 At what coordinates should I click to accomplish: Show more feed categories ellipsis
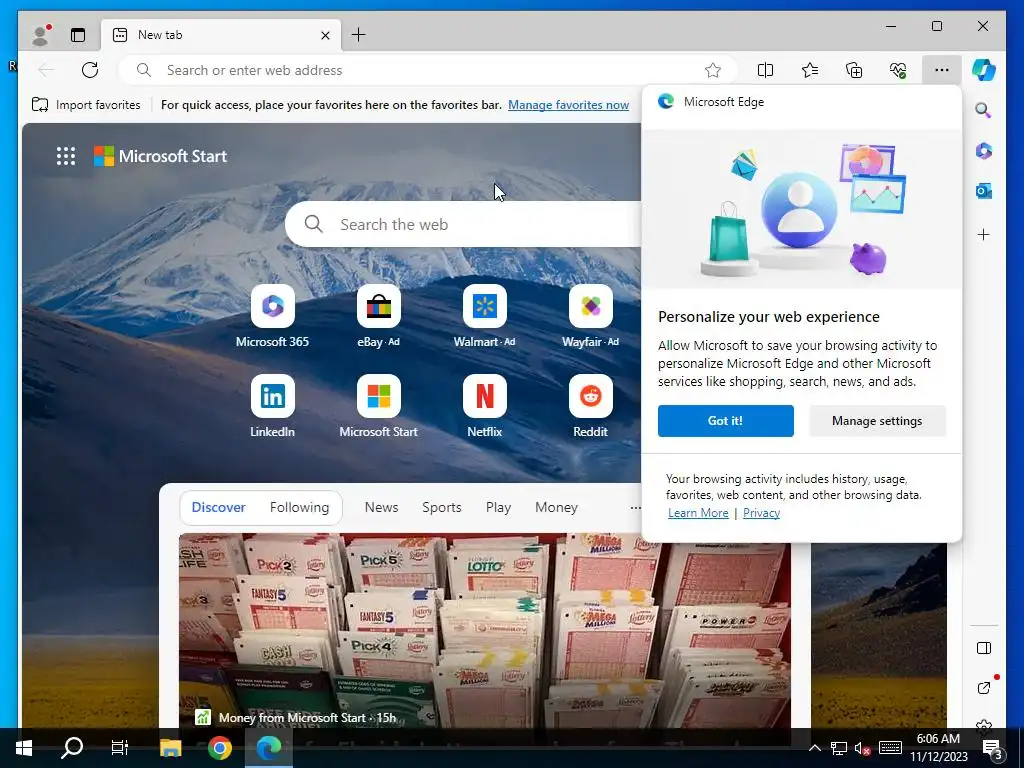635,507
